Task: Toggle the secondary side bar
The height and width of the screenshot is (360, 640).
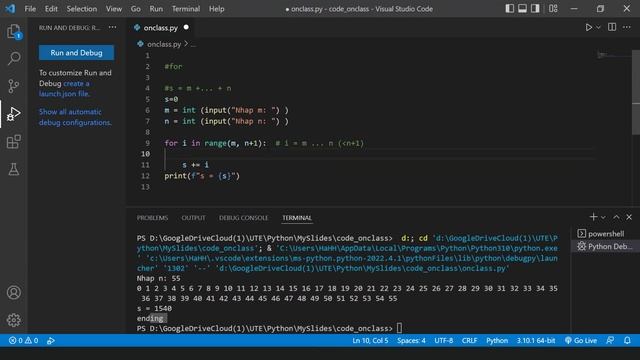Action: coord(535,9)
